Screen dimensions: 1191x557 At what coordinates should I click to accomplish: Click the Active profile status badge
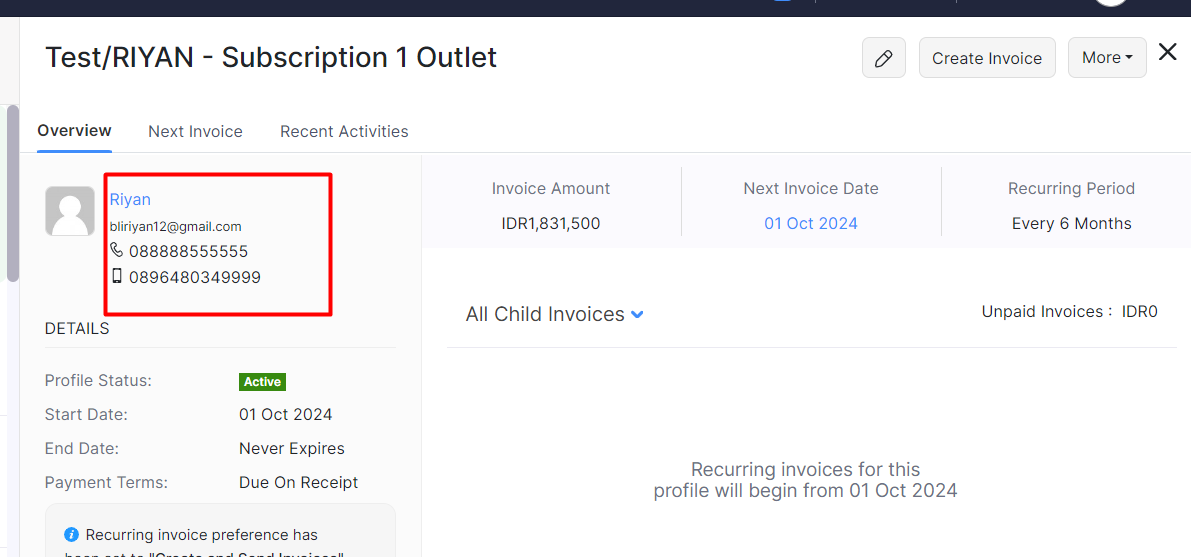tap(263, 381)
